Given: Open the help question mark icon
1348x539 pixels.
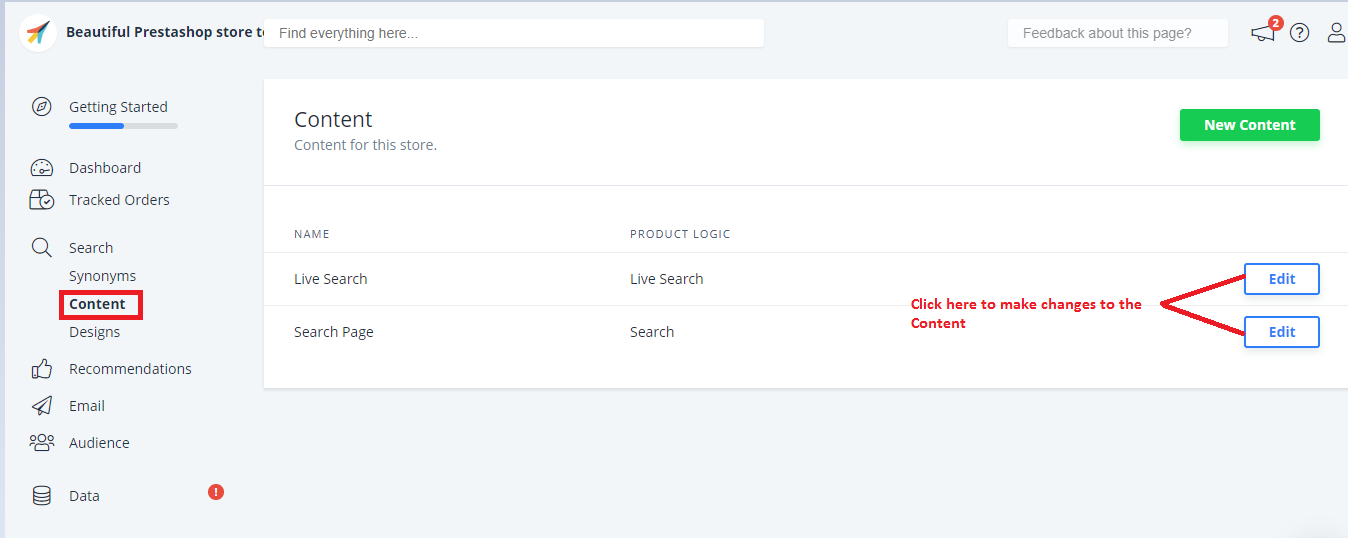Looking at the screenshot, I should tap(1299, 33).
